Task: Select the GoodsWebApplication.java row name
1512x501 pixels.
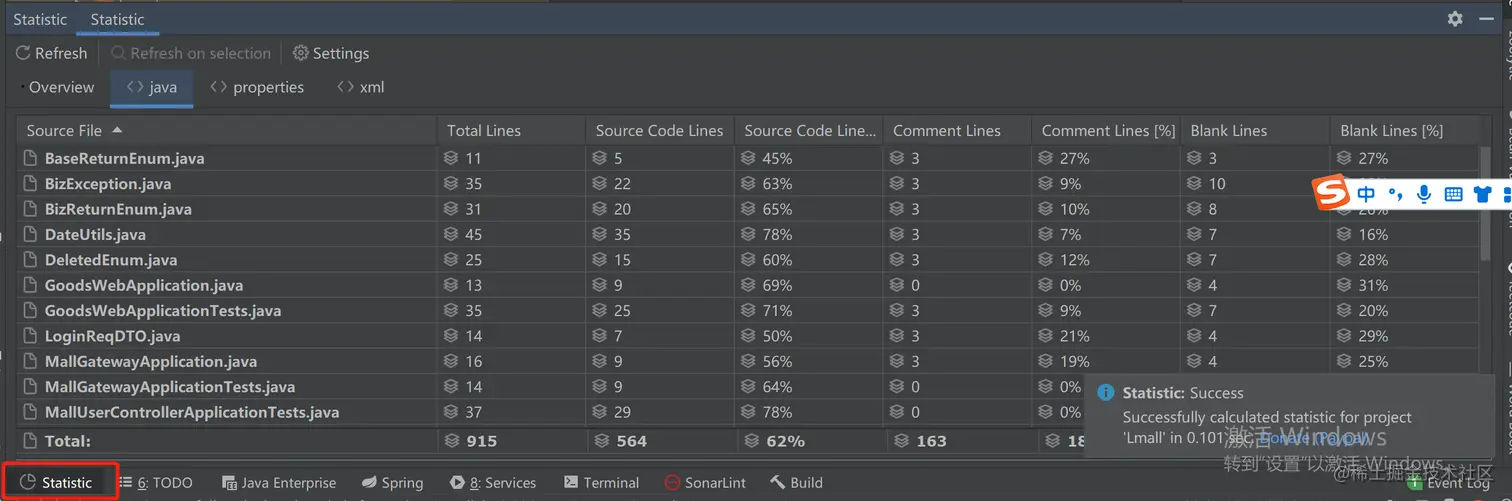Action: 144,285
